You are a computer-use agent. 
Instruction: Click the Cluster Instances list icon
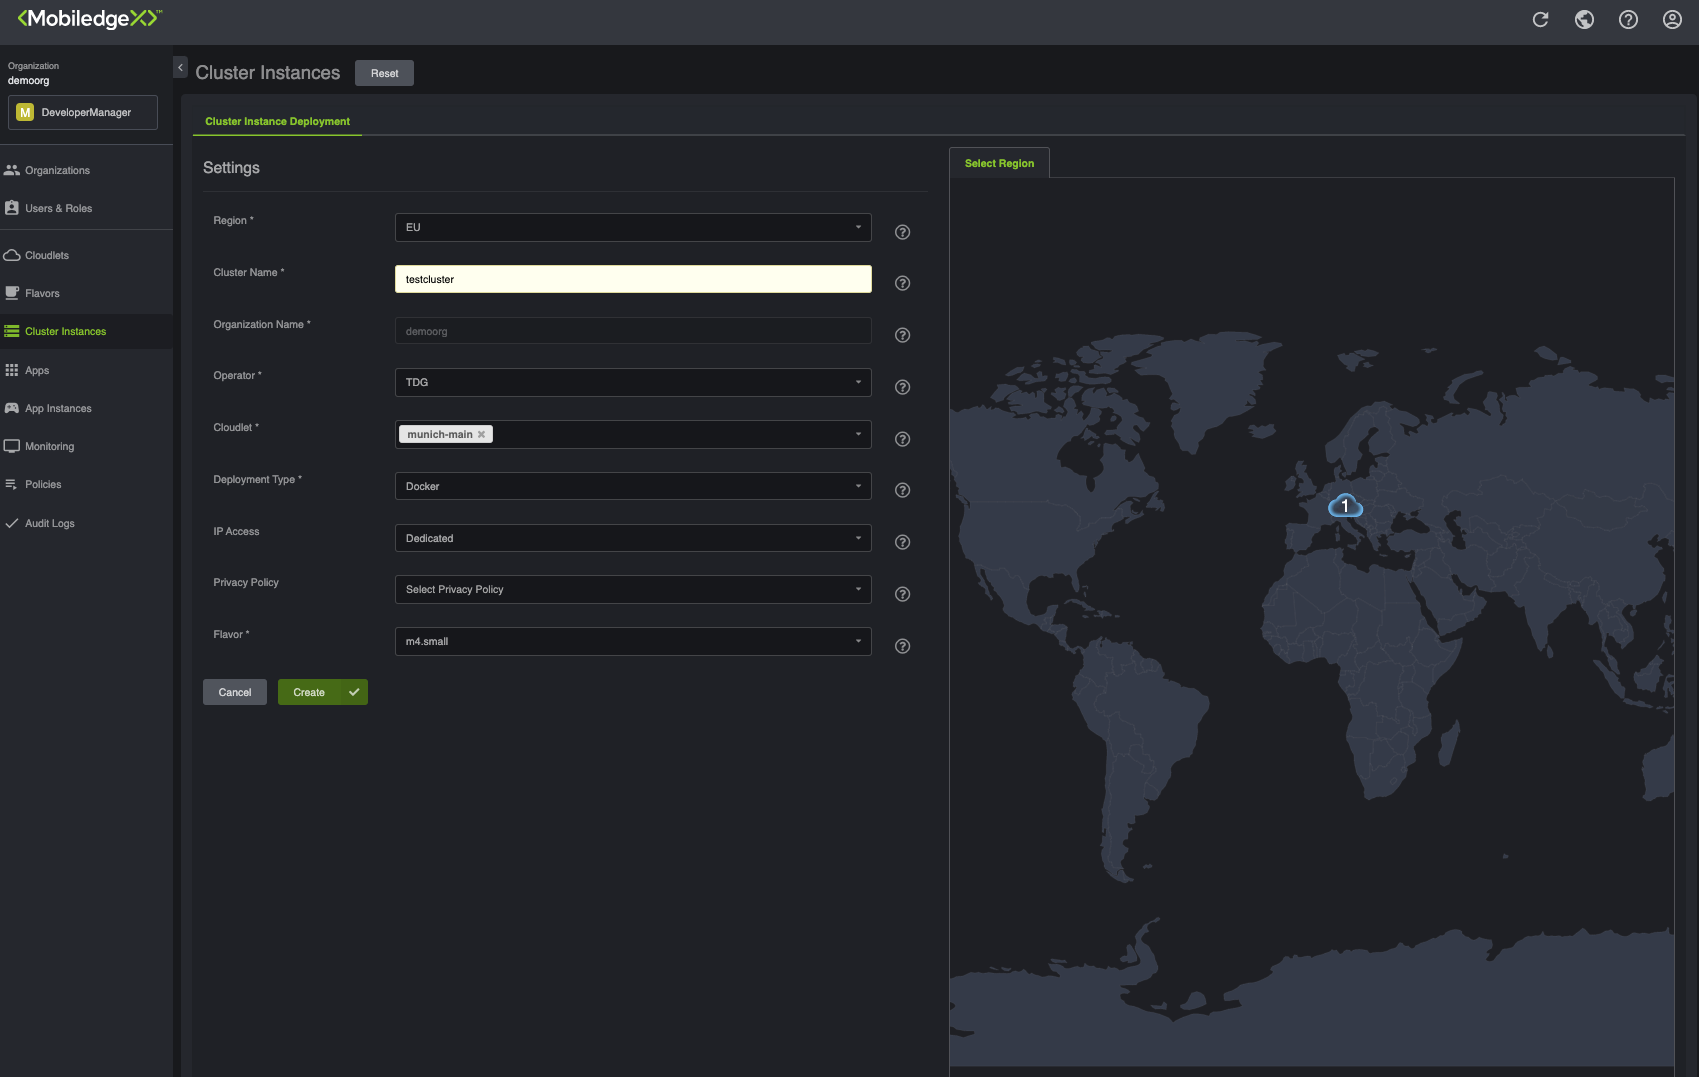click(12, 331)
